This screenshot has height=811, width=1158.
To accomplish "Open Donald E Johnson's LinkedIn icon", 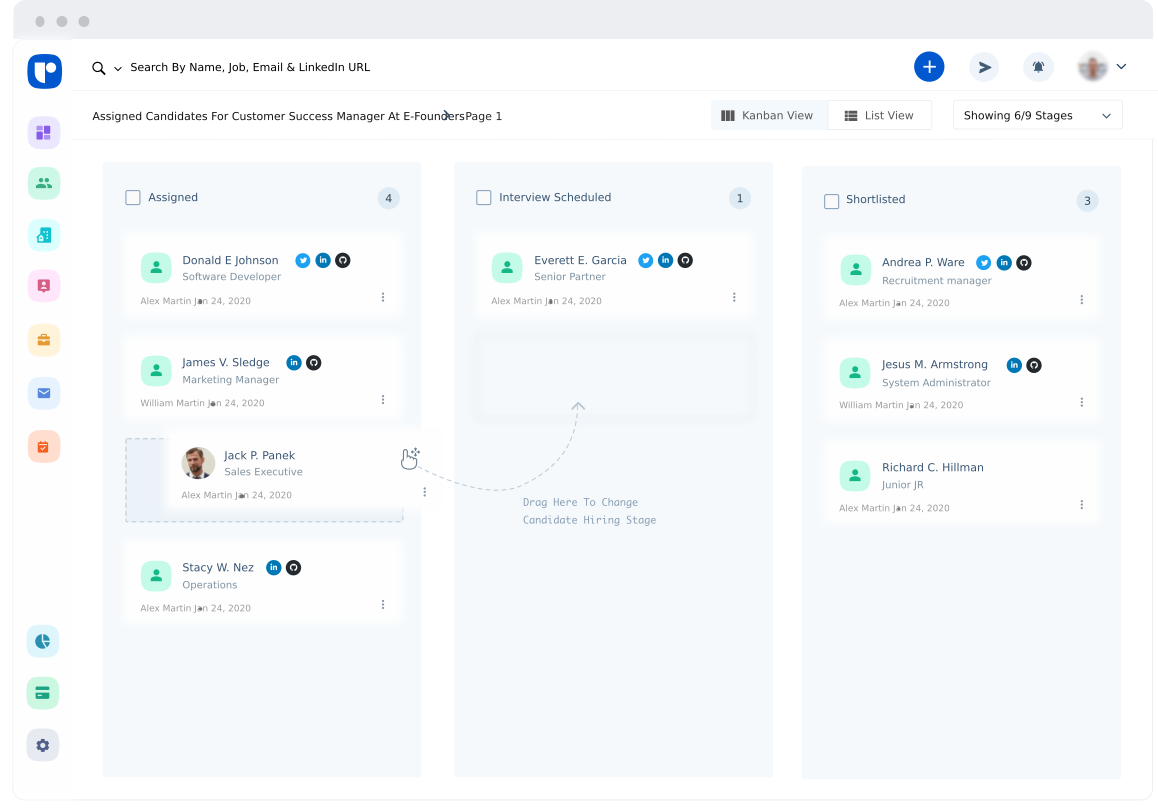I will (x=323, y=260).
